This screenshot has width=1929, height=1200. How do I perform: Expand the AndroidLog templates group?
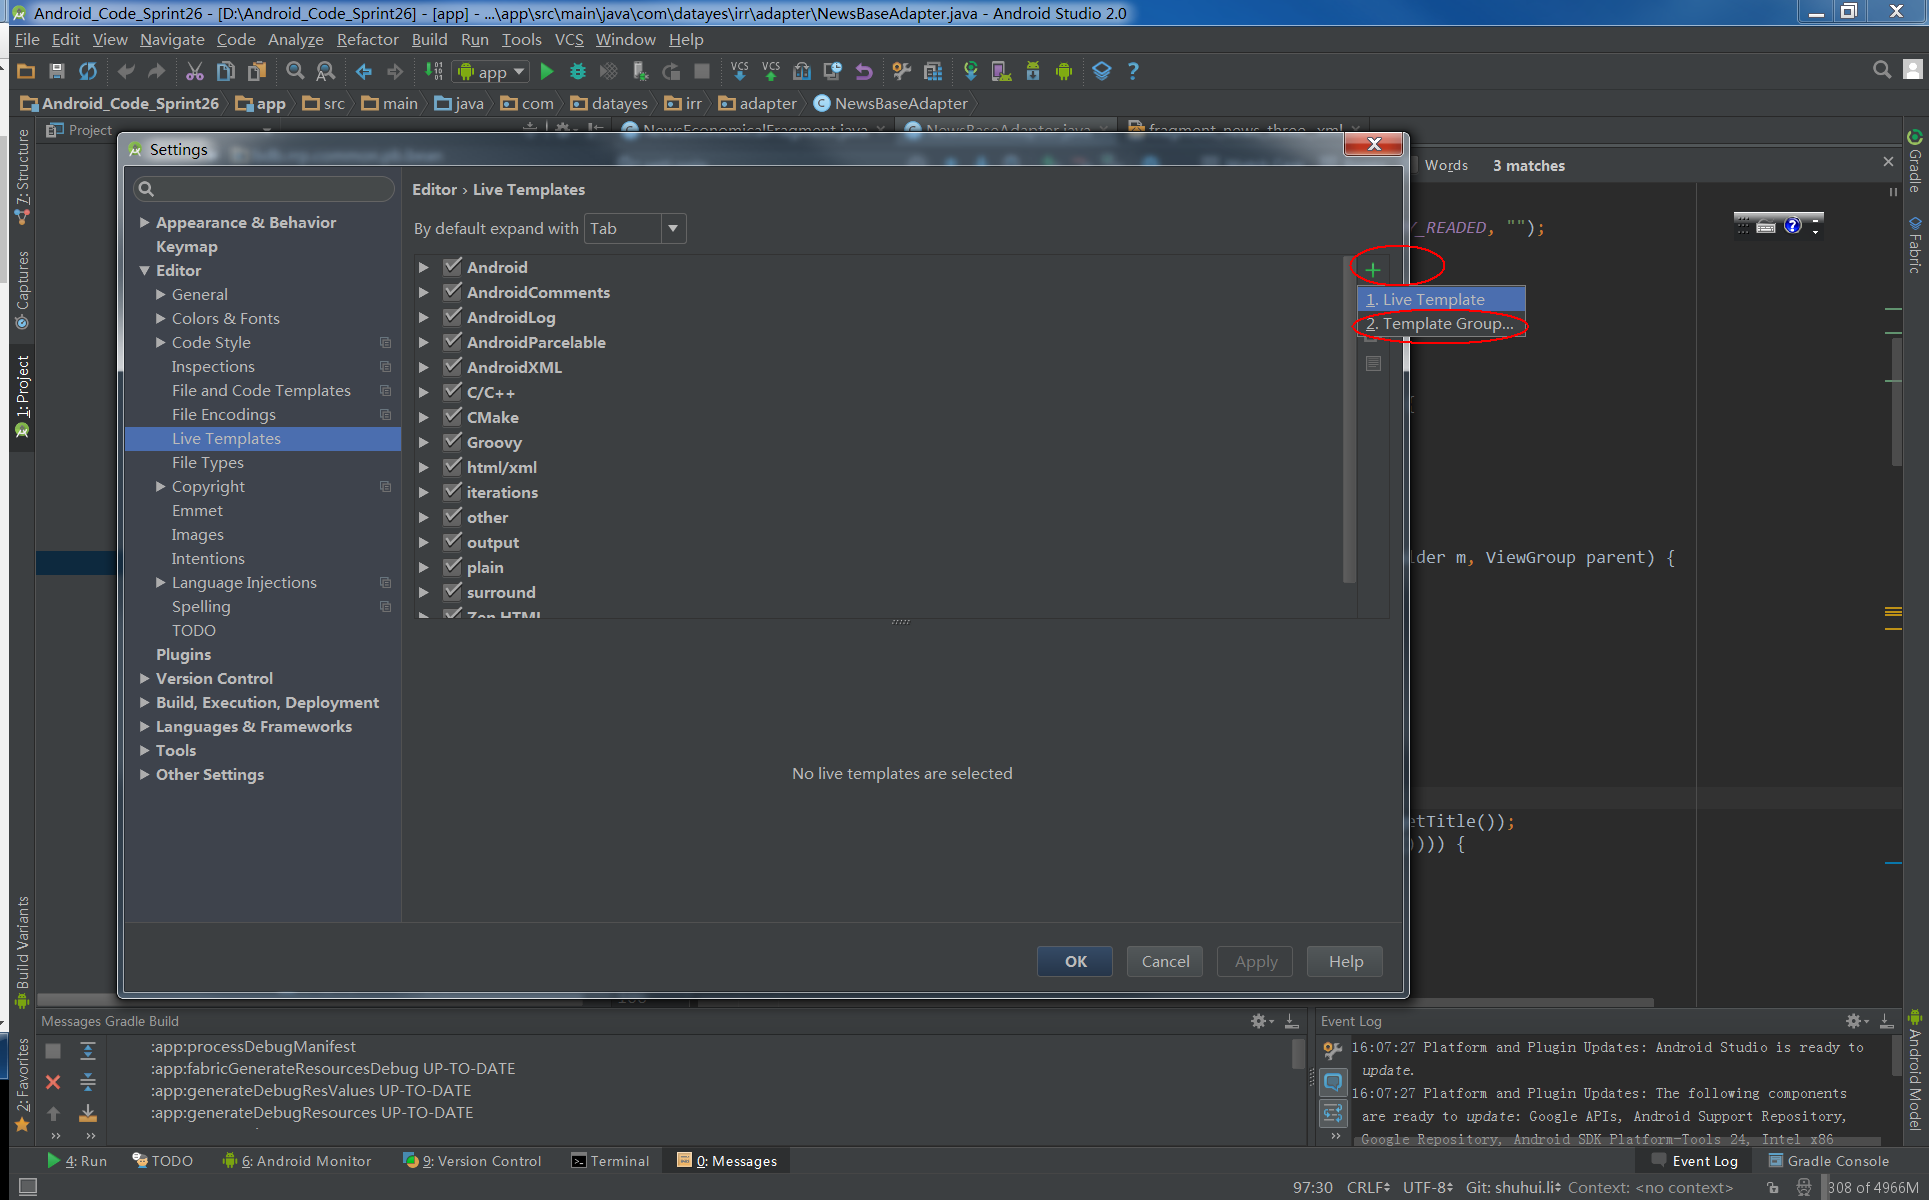tap(426, 317)
